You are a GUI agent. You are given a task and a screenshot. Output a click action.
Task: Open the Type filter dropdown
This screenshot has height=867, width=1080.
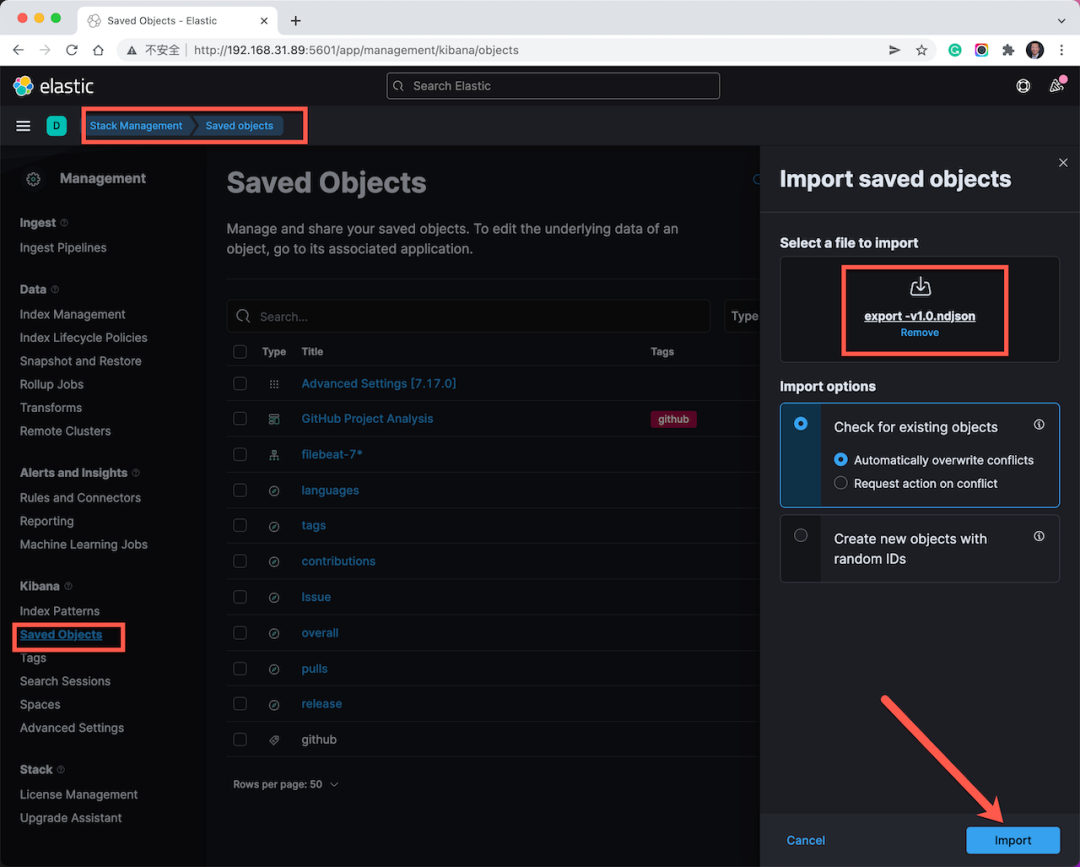click(x=742, y=316)
